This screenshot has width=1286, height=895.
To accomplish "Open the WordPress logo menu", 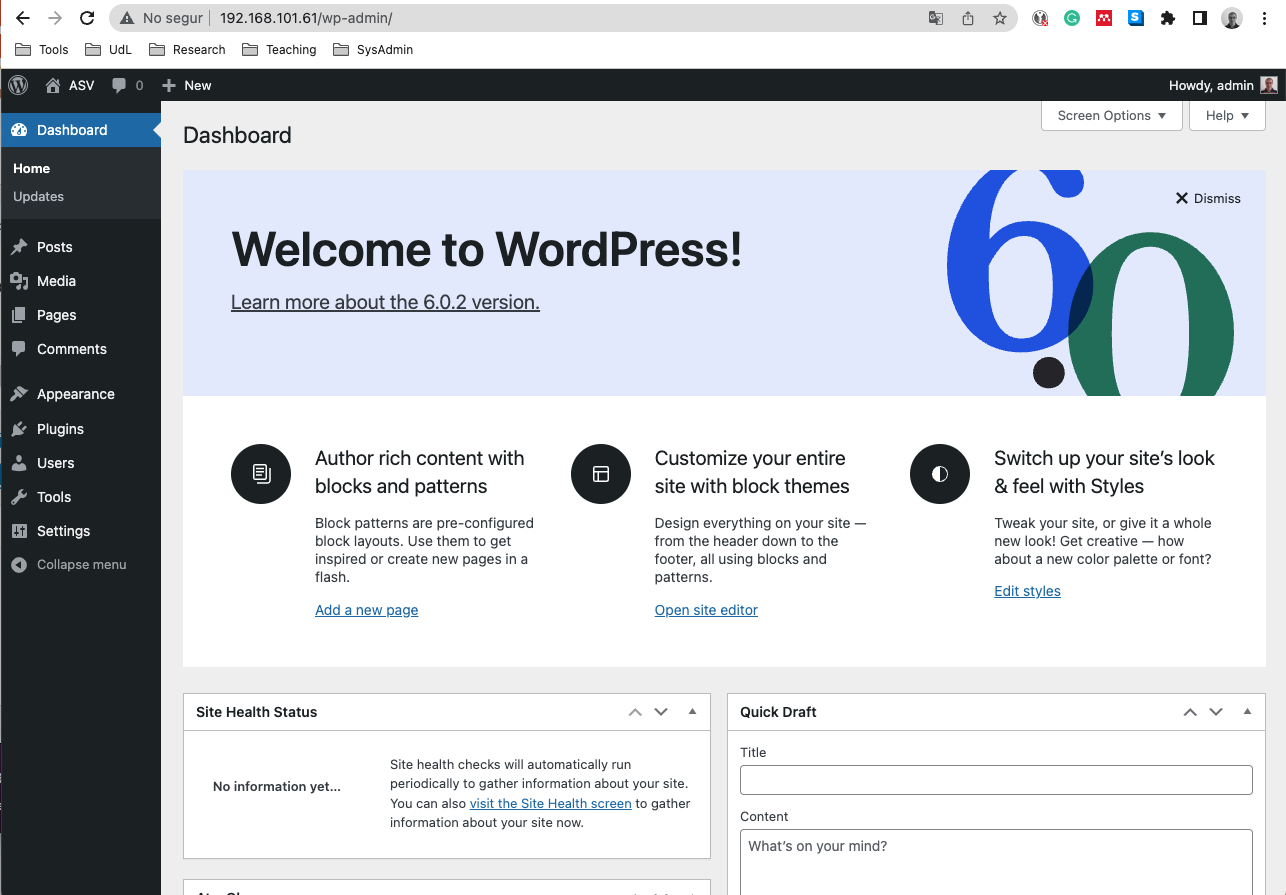I will pos(18,85).
